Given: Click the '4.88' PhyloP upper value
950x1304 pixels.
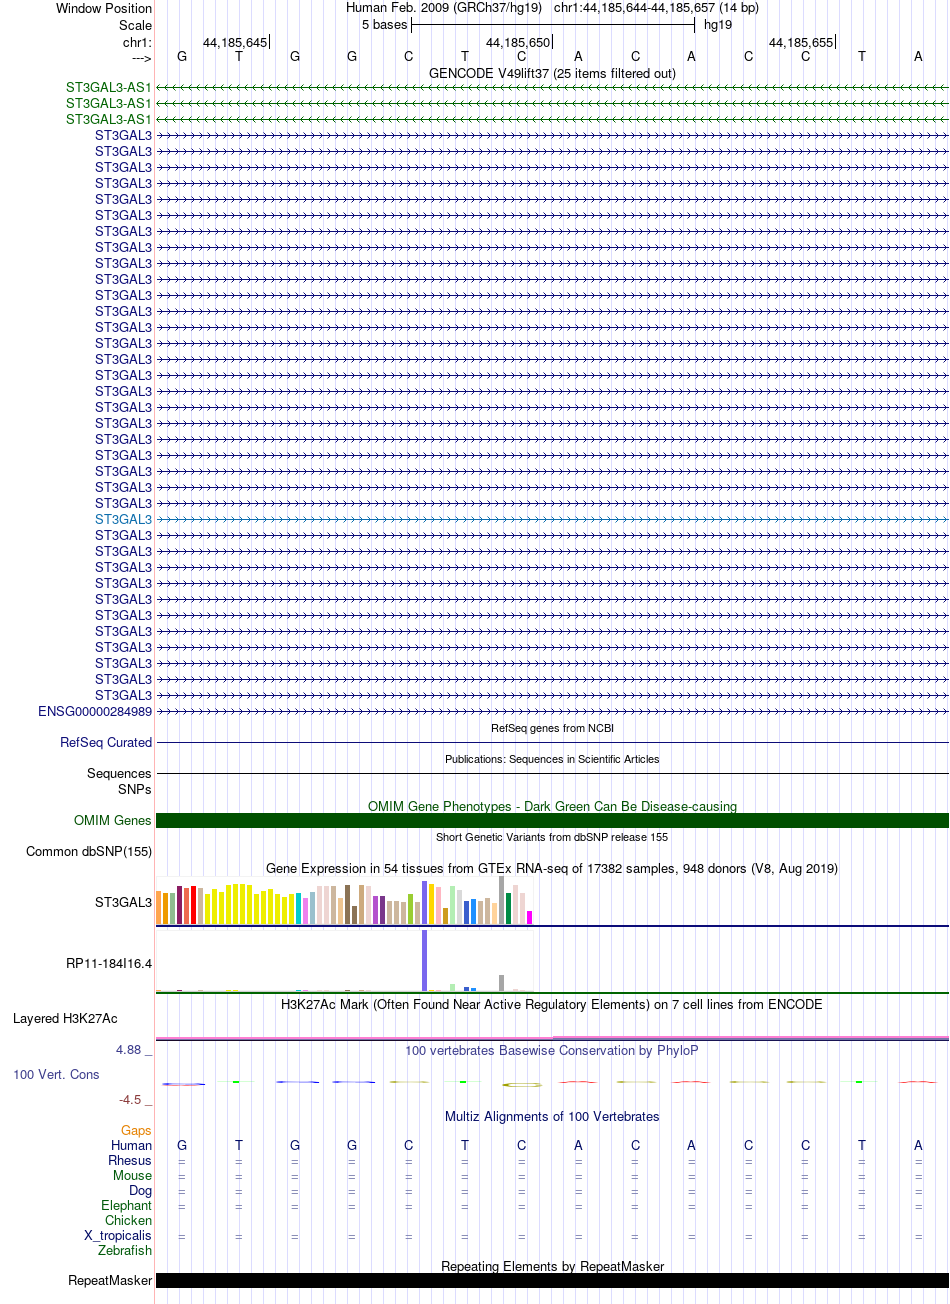Looking at the screenshot, I should (x=128, y=1050).
